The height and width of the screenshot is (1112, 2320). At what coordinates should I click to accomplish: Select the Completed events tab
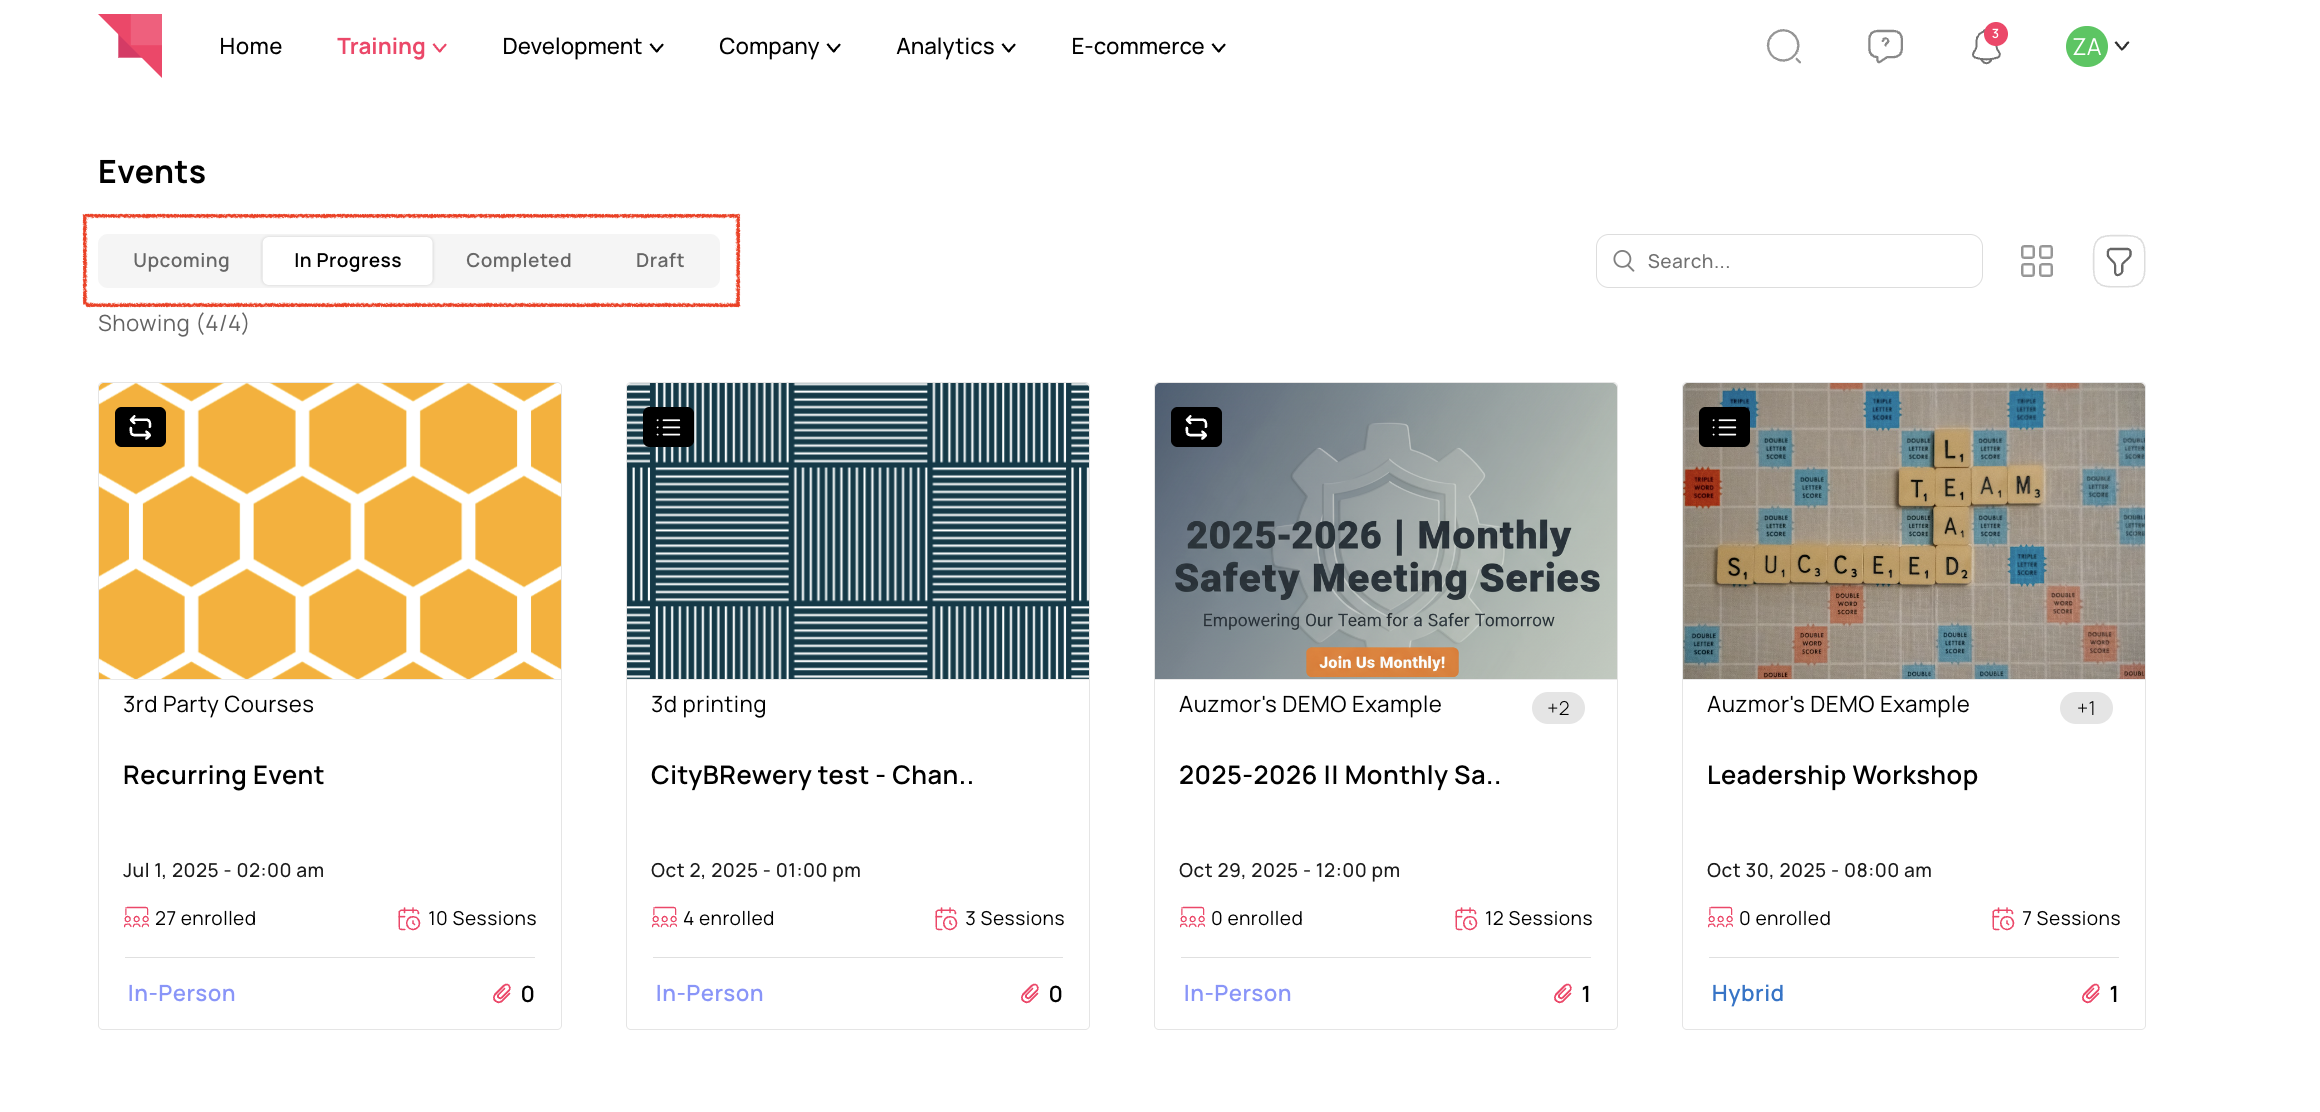tap(518, 260)
